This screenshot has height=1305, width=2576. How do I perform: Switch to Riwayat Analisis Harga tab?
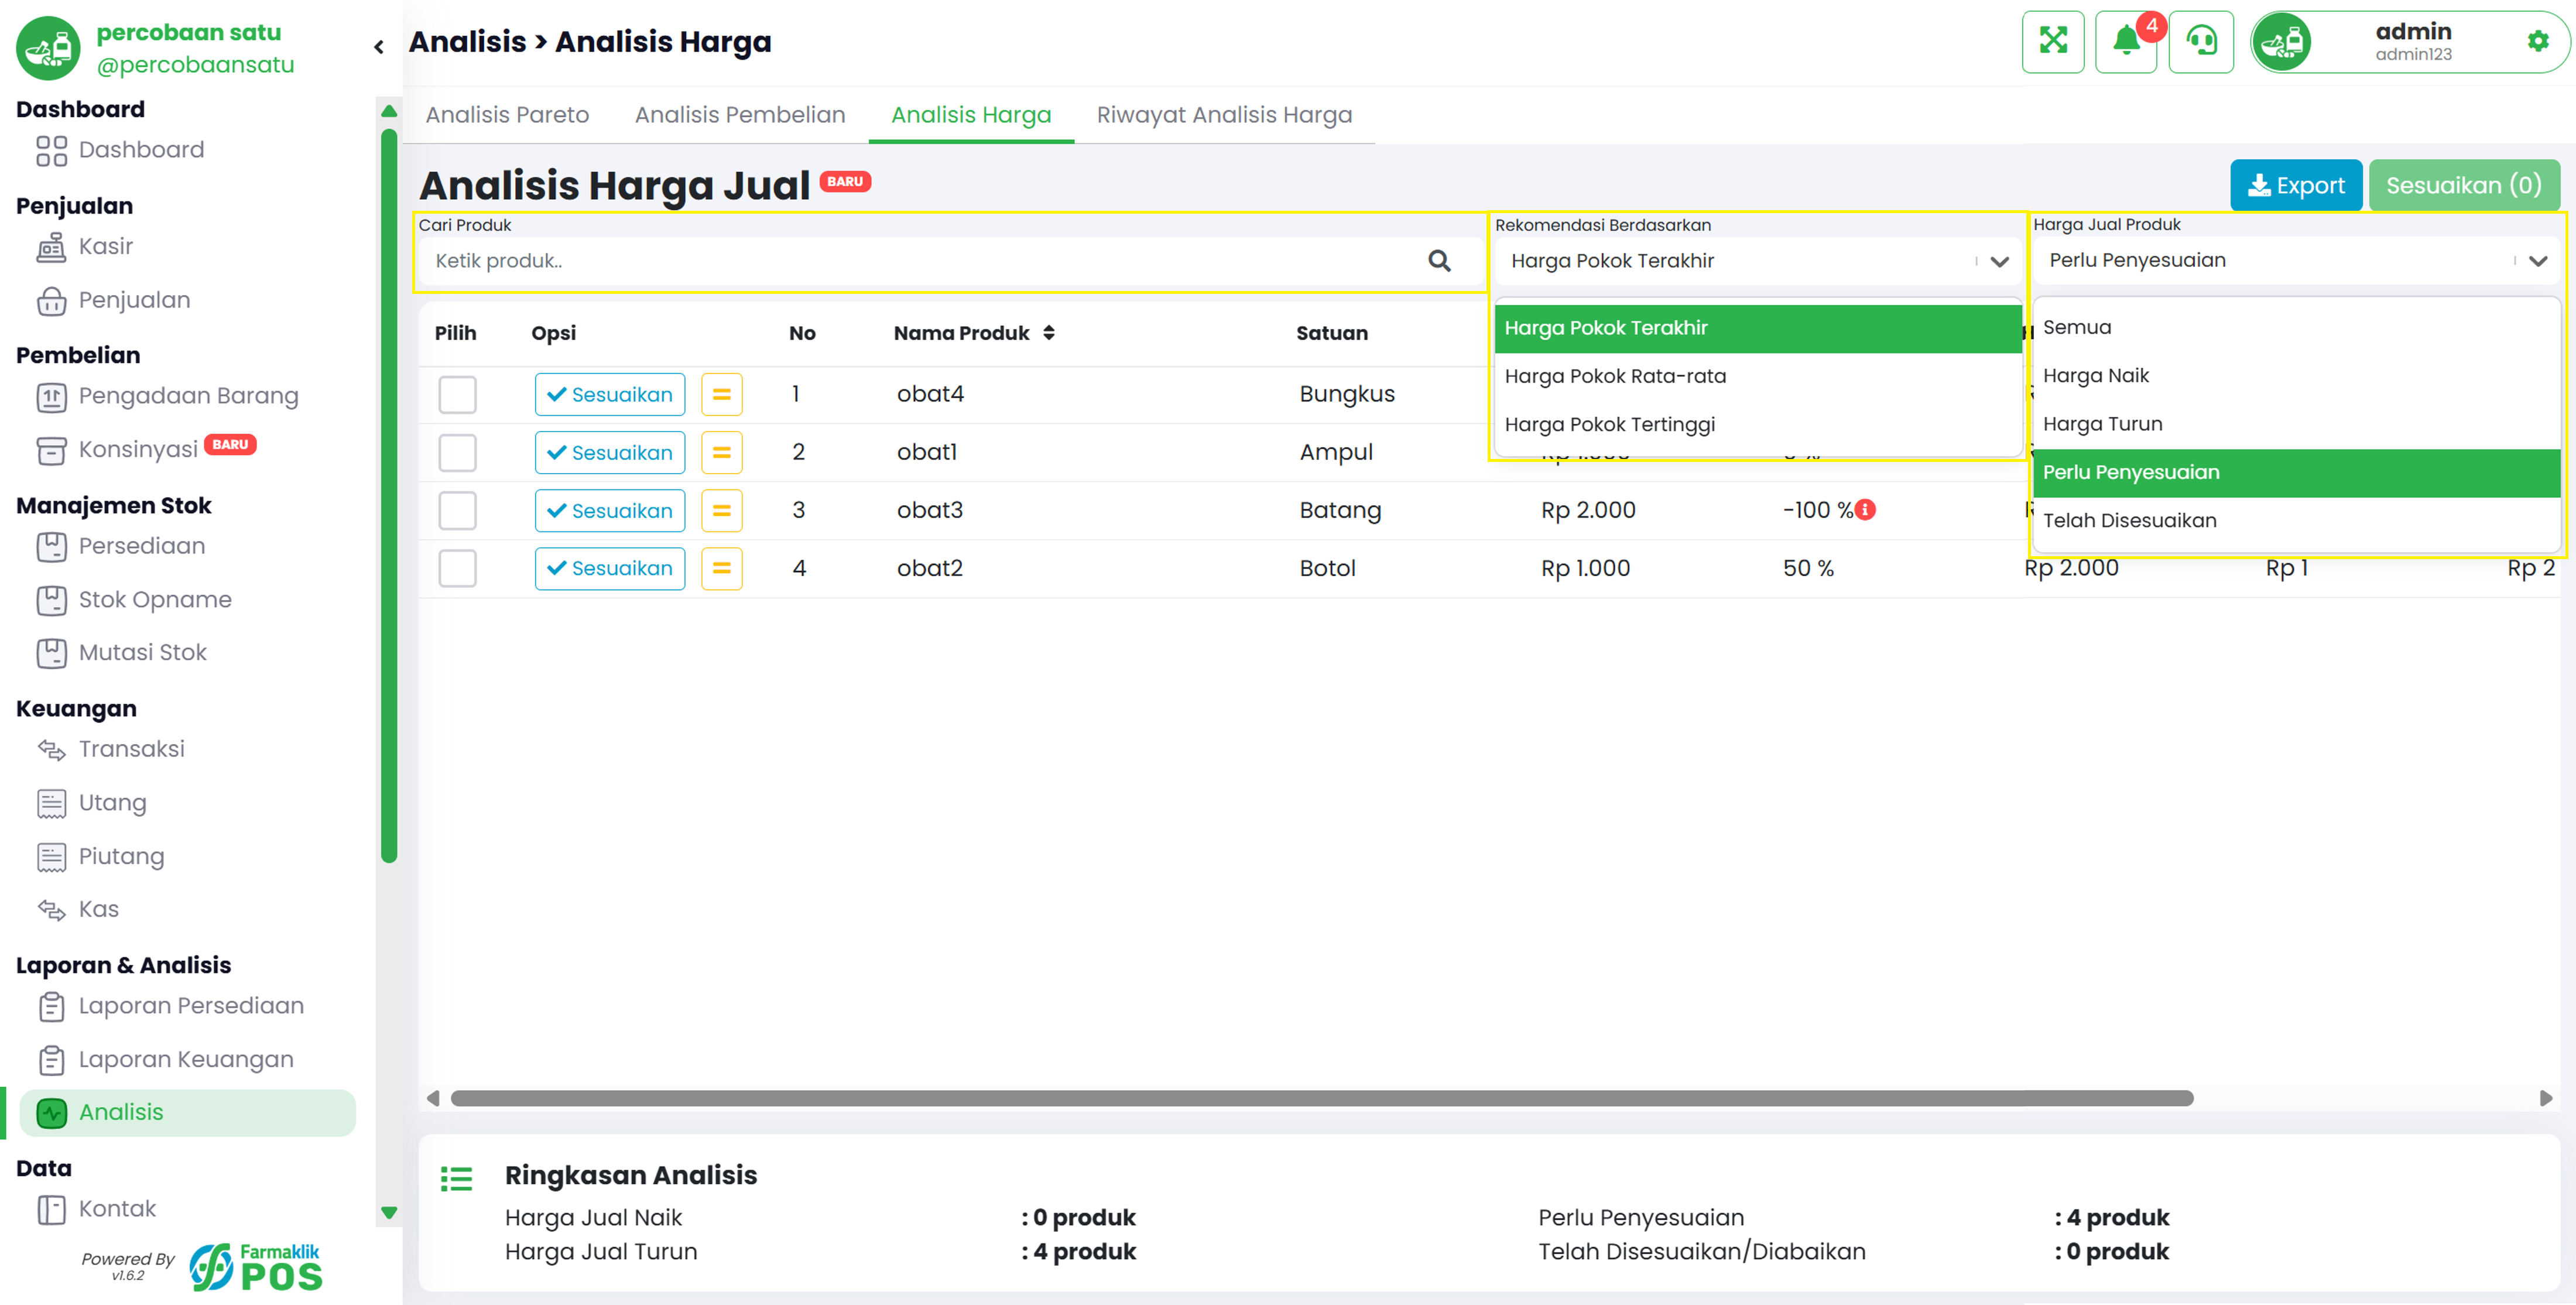(x=1224, y=115)
